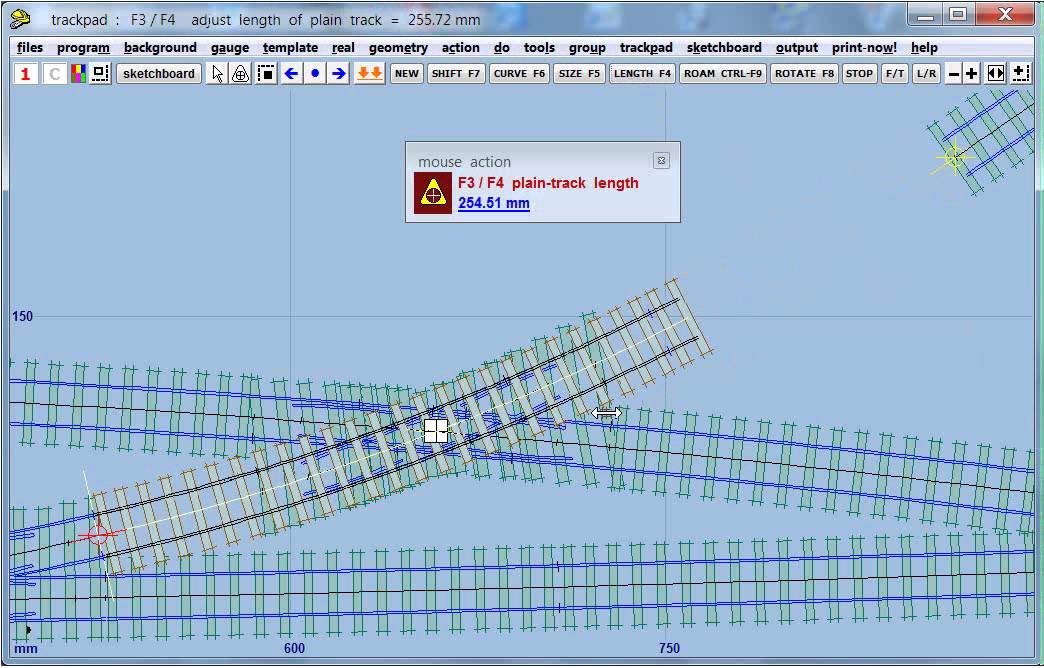Open the sketchboard menu

[x=724, y=47]
